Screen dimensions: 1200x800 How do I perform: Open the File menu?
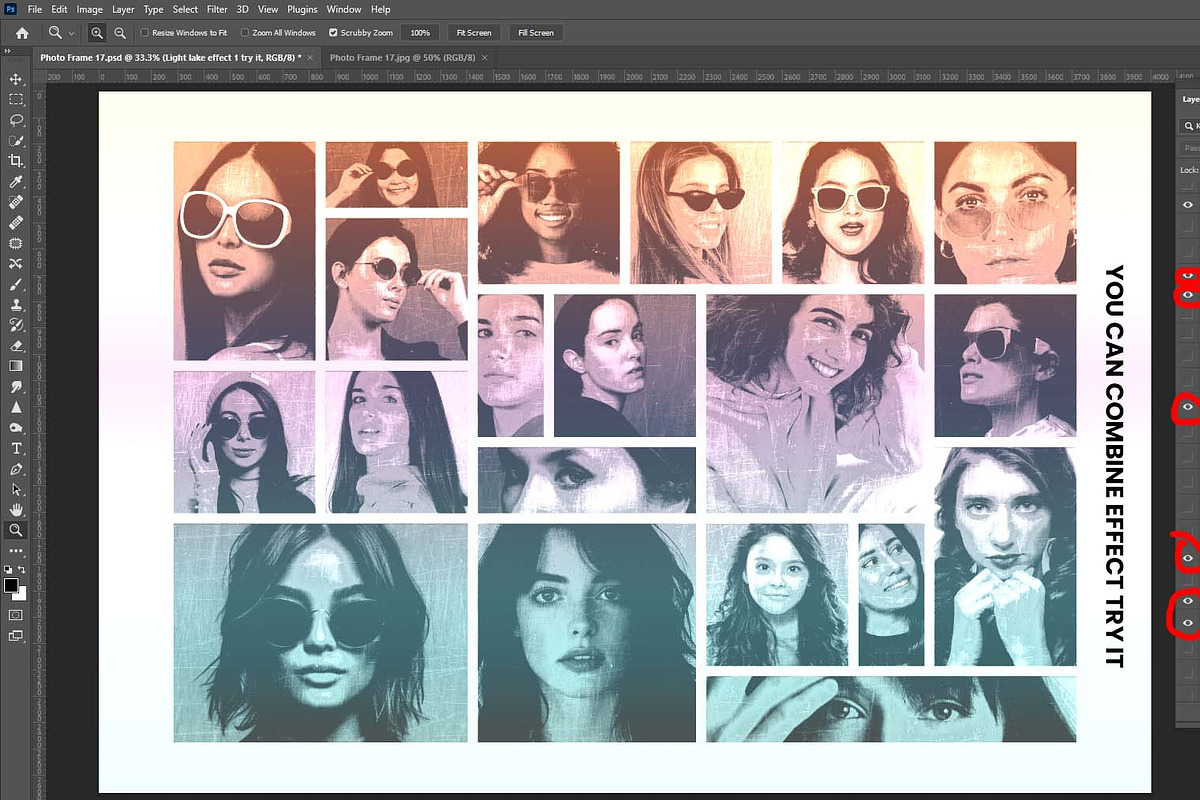(35, 9)
